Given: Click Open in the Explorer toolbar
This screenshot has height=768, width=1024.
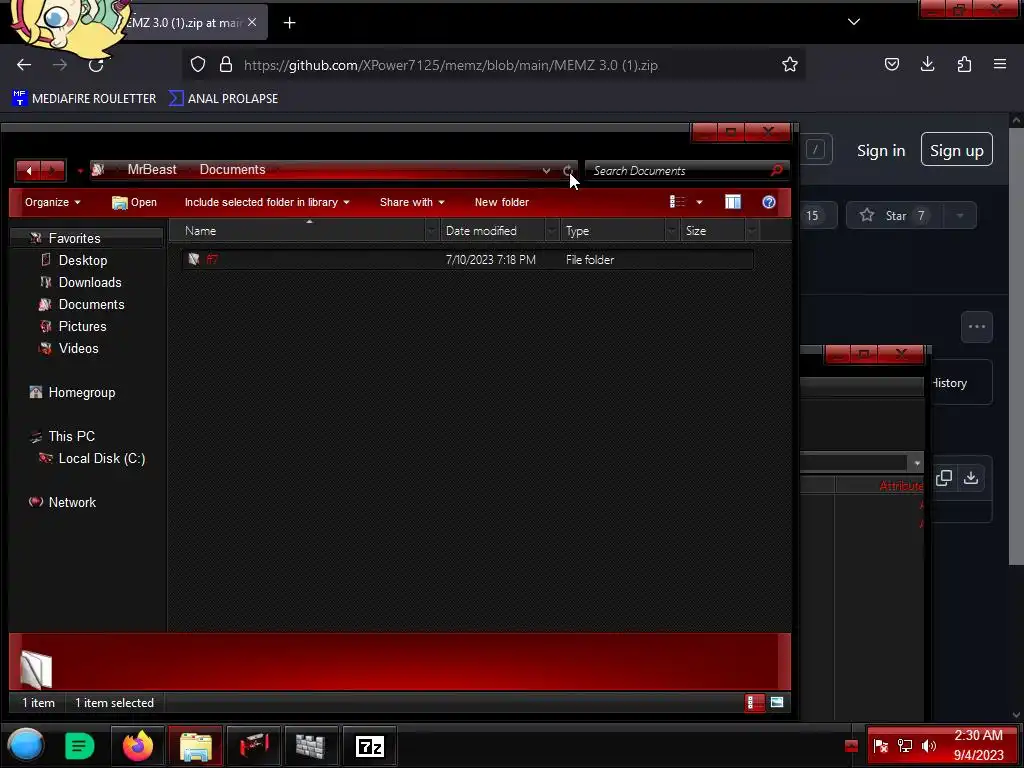Looking at the screenshot, I should 135,202.
